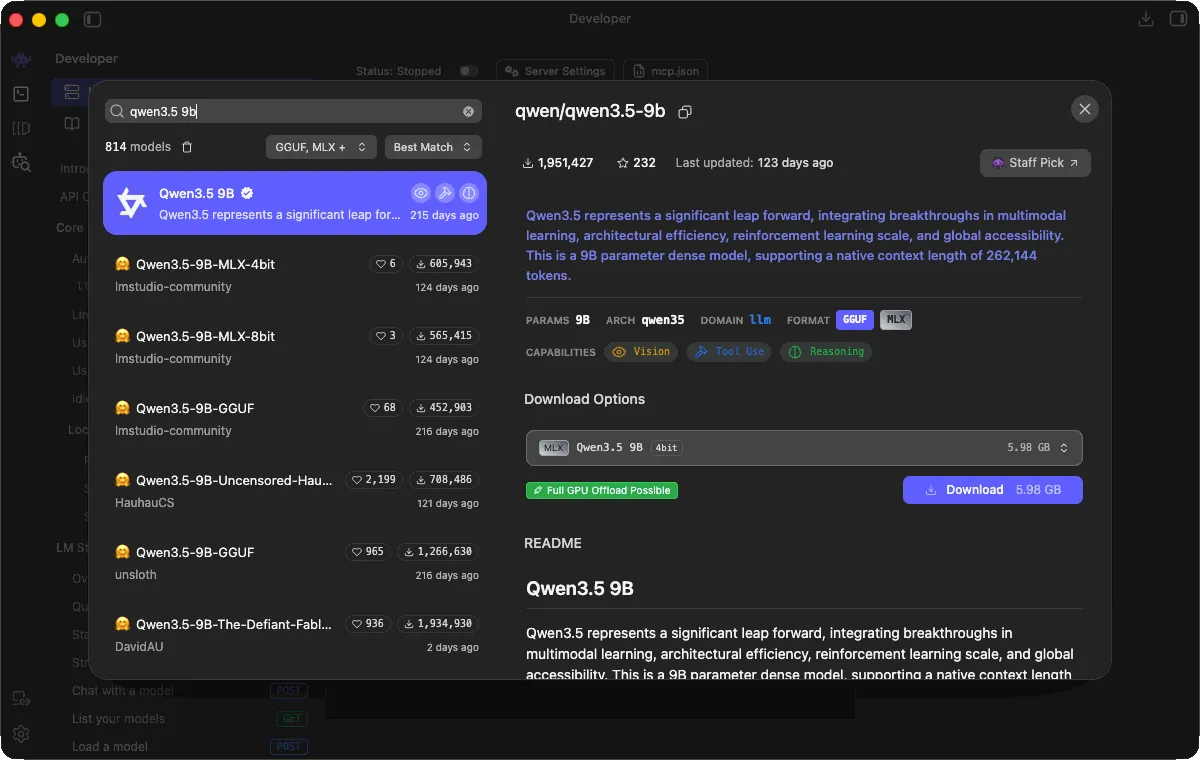Click 'Chat with a model' in Developer sidebar
Screen dimensions: 1200x760
[122, 691]
